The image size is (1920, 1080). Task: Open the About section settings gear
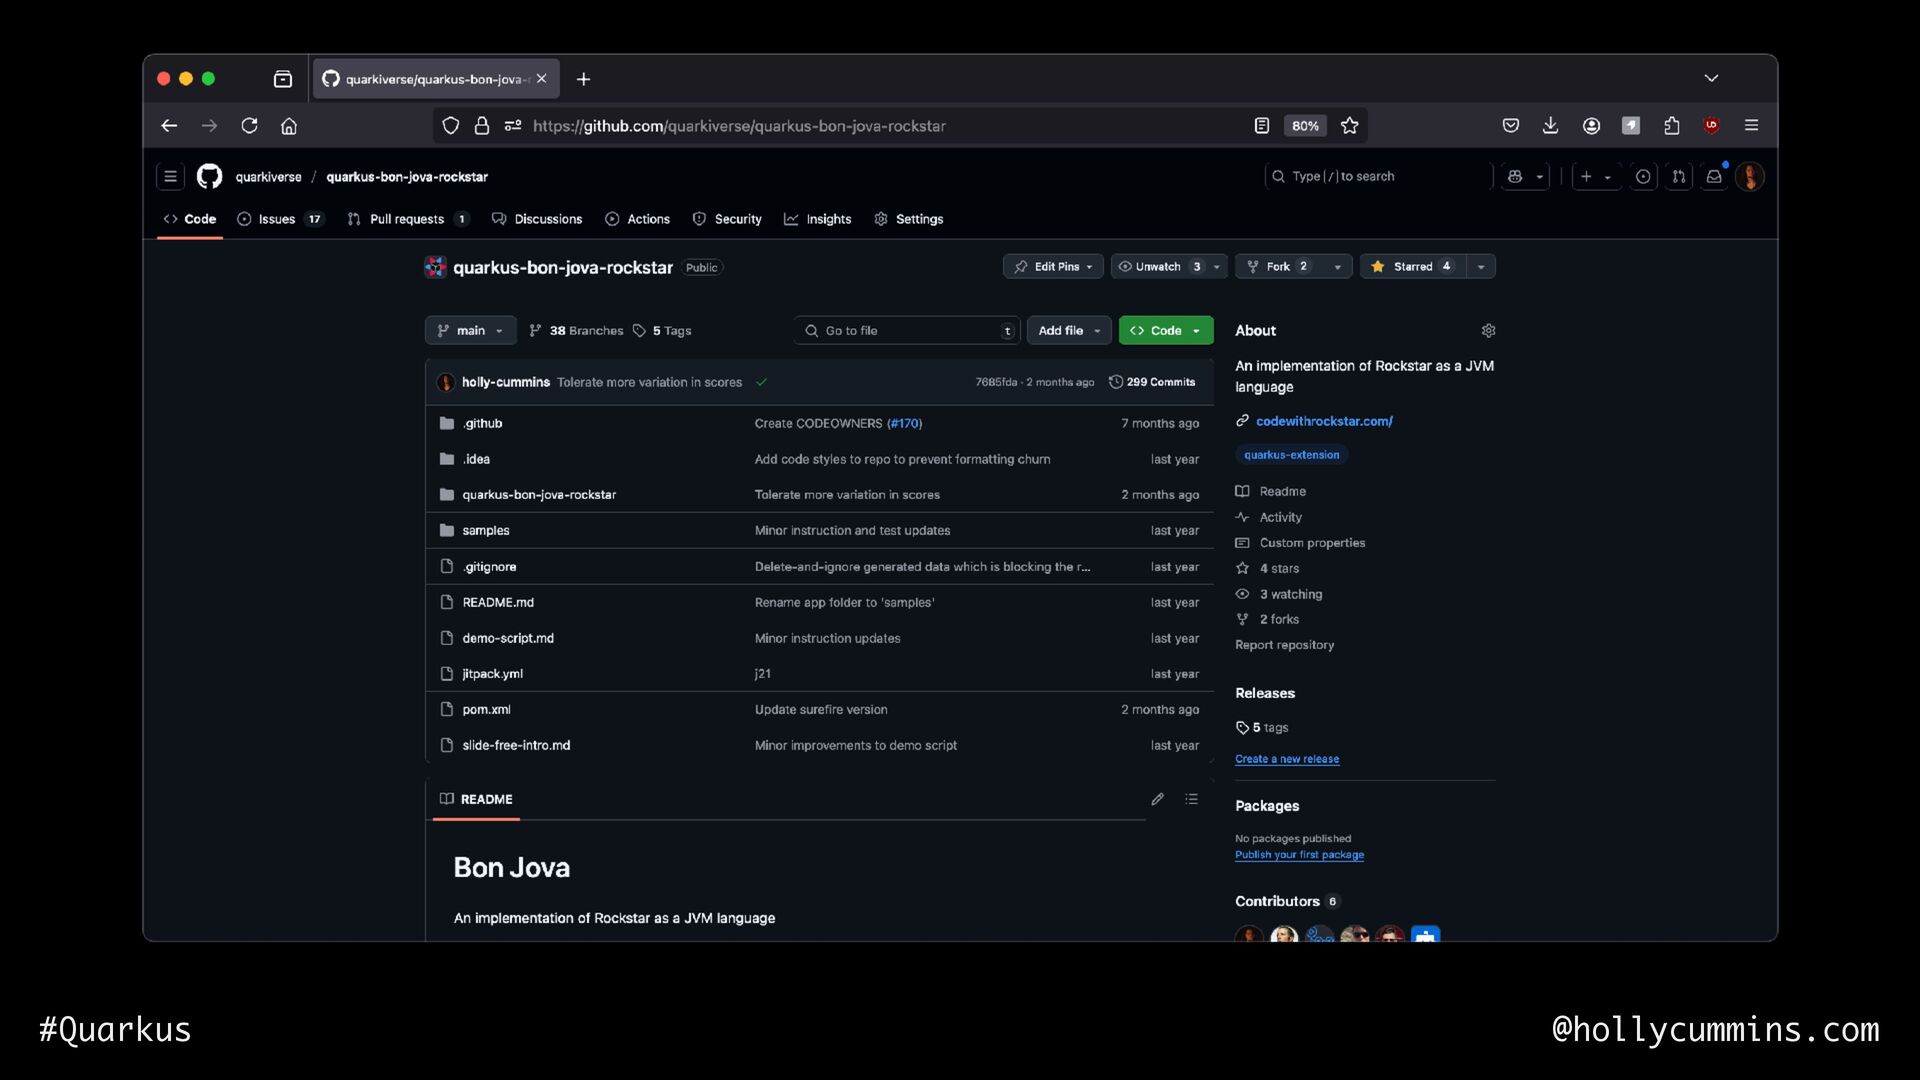tap(1488, 331)
